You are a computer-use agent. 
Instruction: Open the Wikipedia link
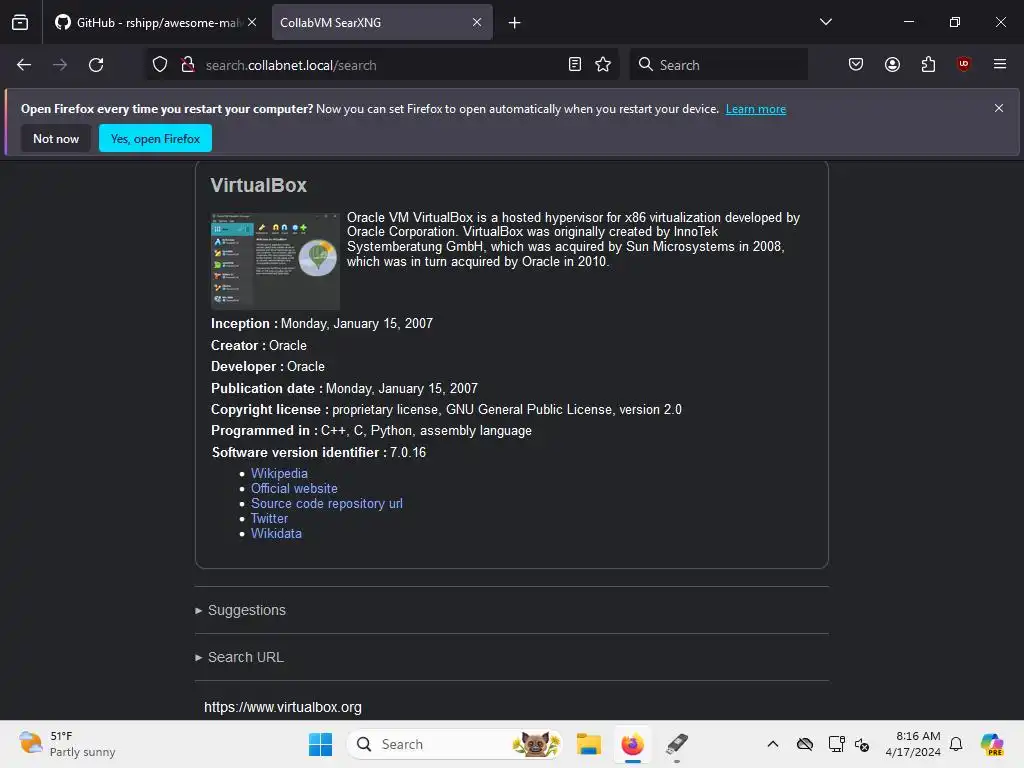(279, 473)
